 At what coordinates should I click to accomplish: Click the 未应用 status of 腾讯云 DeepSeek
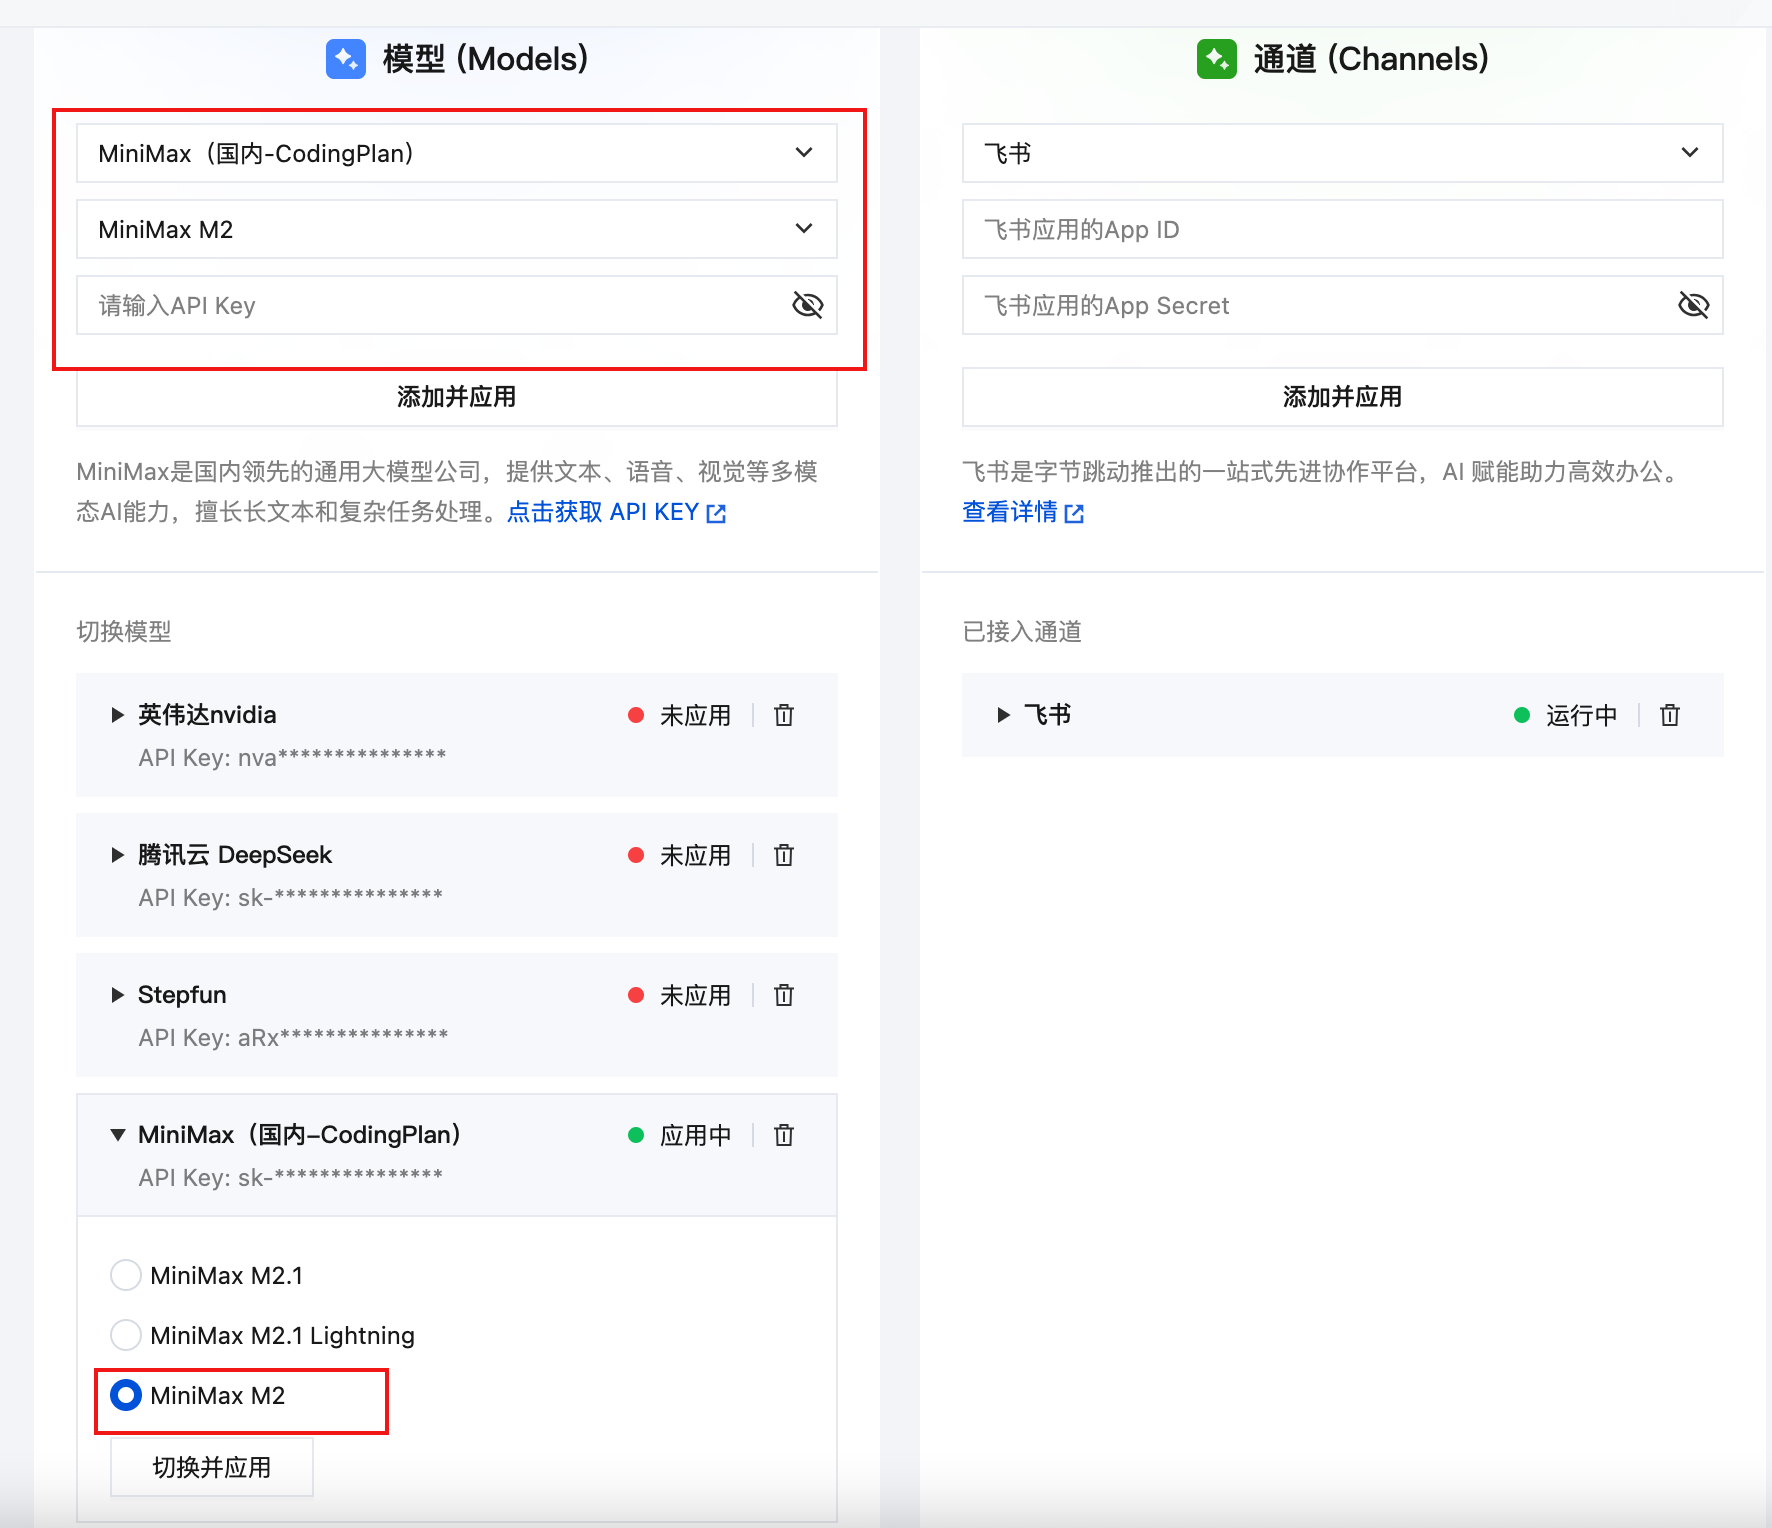(695, 856)
